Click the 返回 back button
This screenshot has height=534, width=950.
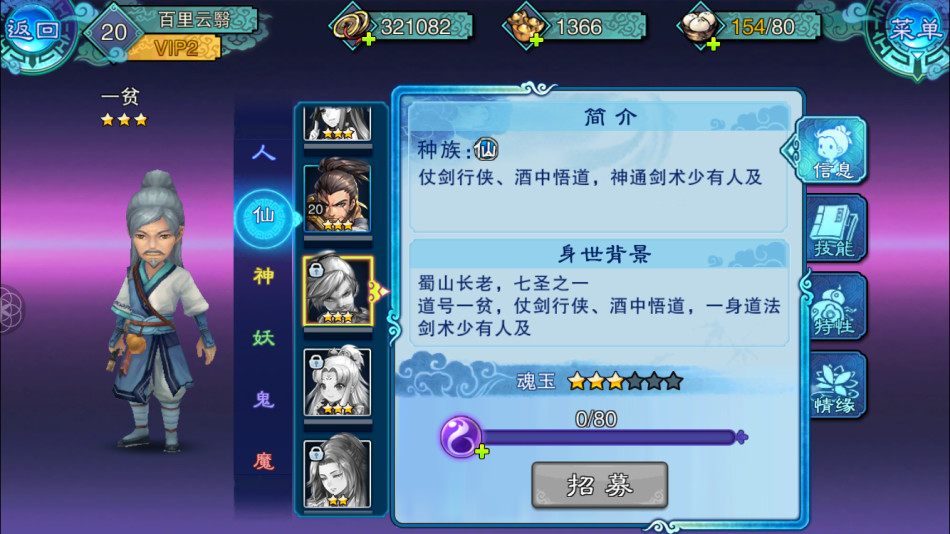(35, 30)
